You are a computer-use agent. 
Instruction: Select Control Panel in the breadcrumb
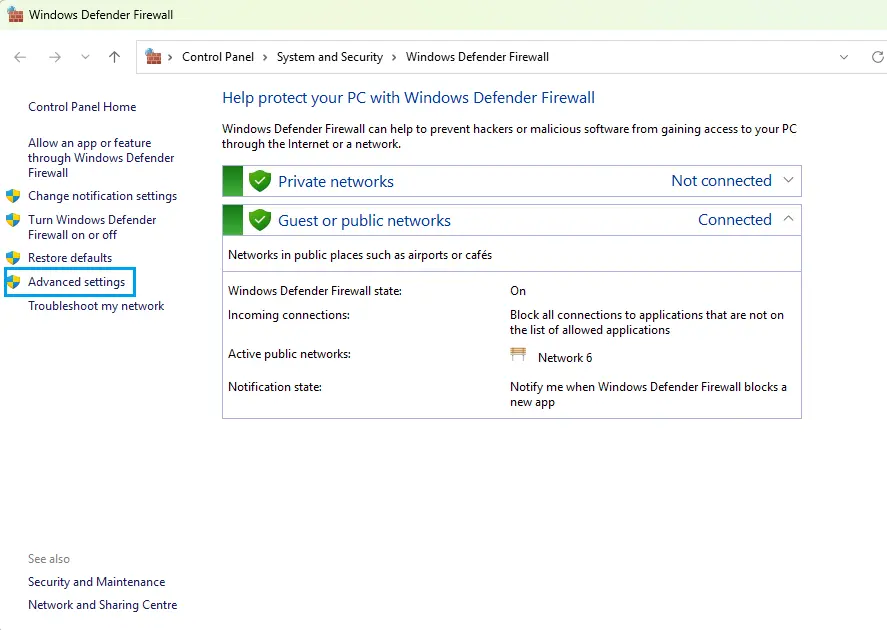[x=218, y=57]
